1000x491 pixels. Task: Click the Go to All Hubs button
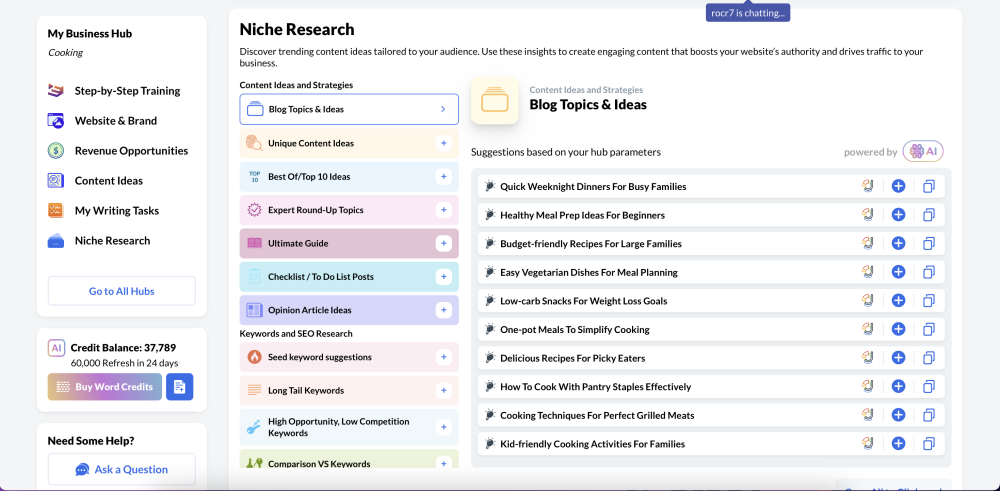122,291
